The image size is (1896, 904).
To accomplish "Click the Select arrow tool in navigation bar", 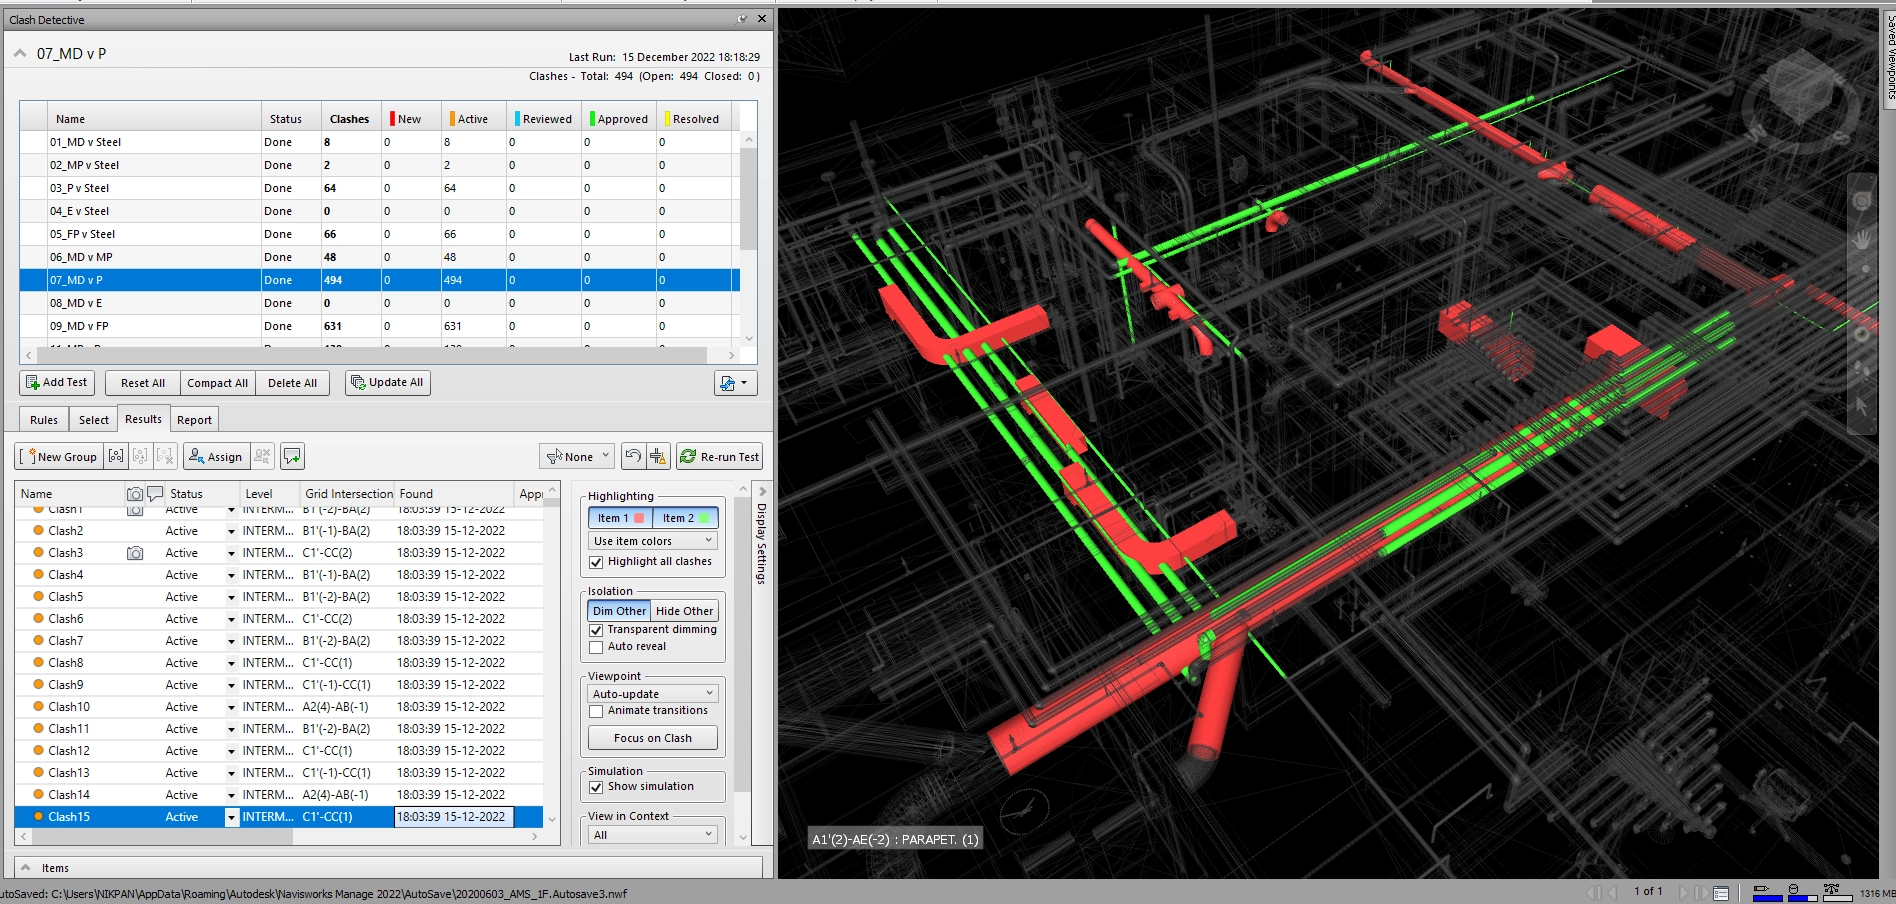I will (x=1861, y=406).
